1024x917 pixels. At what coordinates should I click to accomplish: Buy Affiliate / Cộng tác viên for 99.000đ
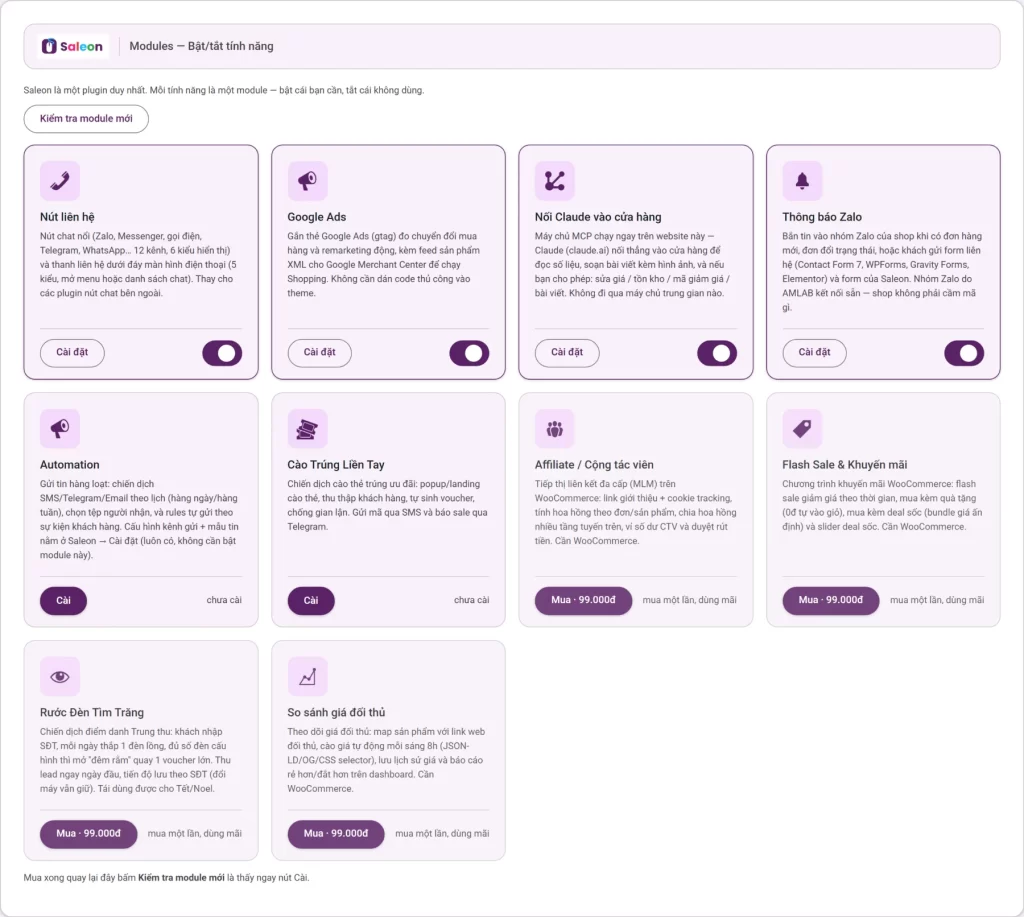[583, 600]
